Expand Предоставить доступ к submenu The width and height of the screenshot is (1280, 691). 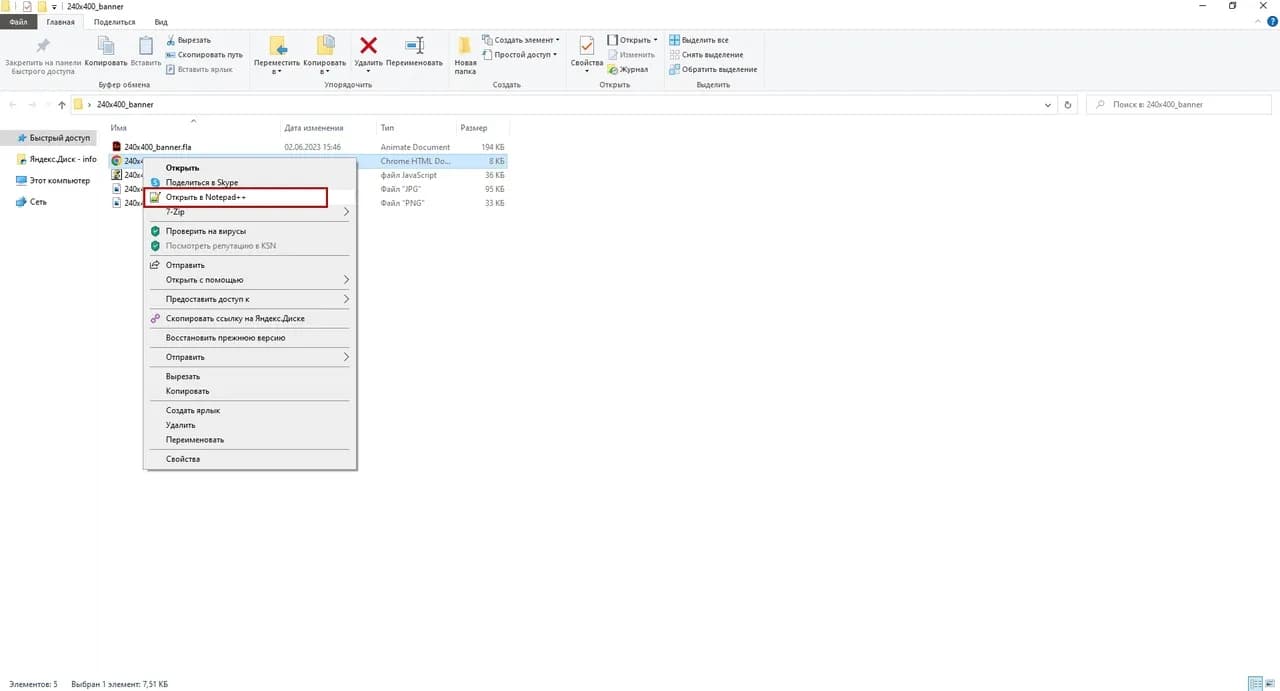[250, 299]
